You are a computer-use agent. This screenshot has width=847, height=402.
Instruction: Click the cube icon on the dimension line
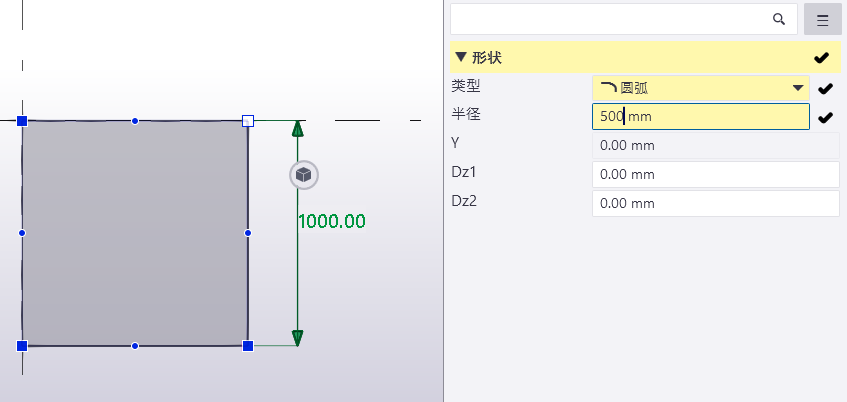point(304,175)
